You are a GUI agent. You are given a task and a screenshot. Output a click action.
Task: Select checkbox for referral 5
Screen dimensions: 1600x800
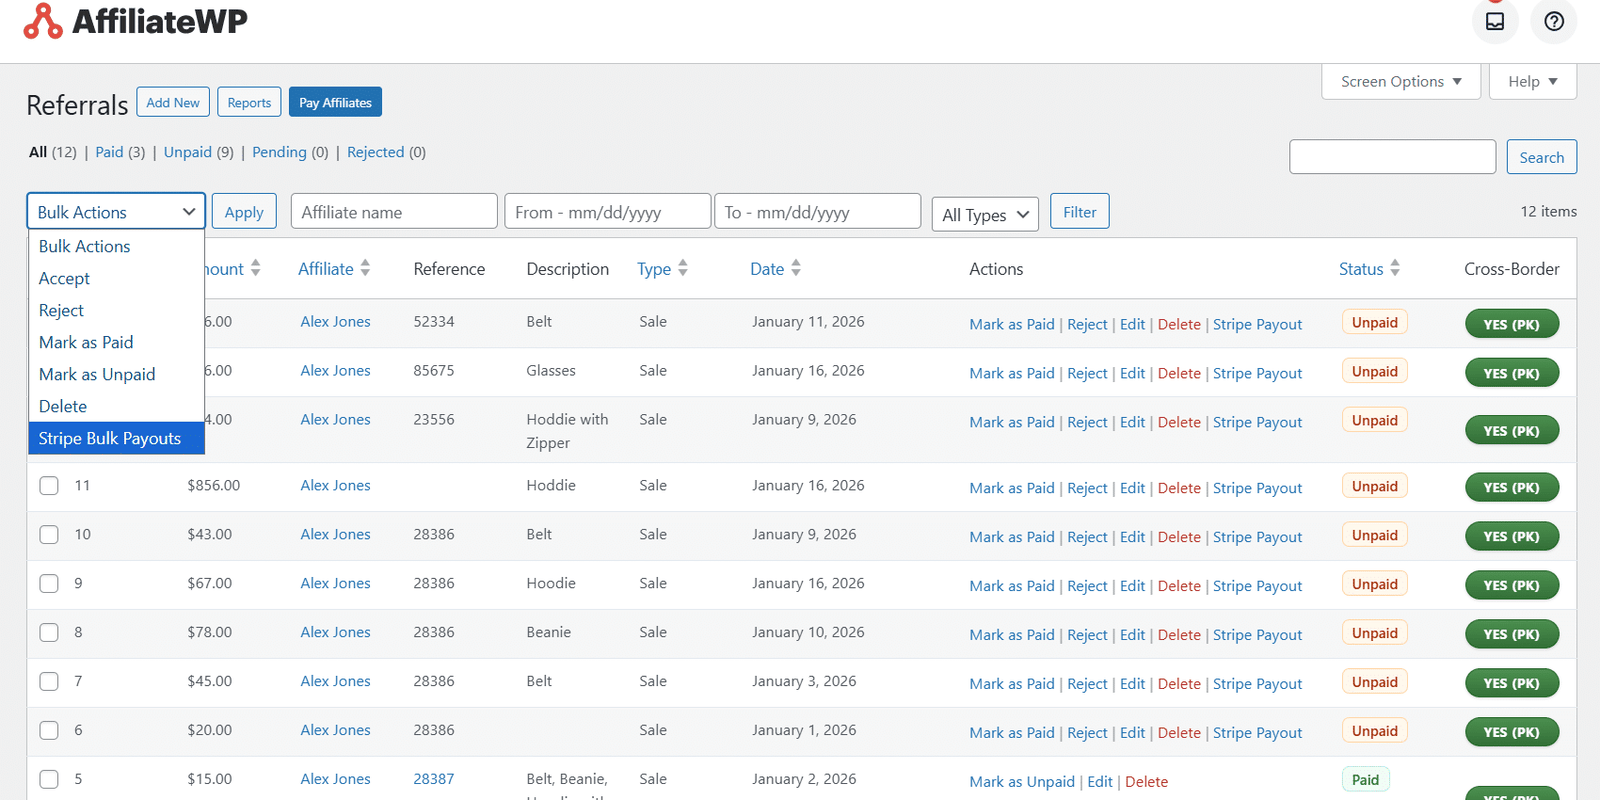point(49,780)
